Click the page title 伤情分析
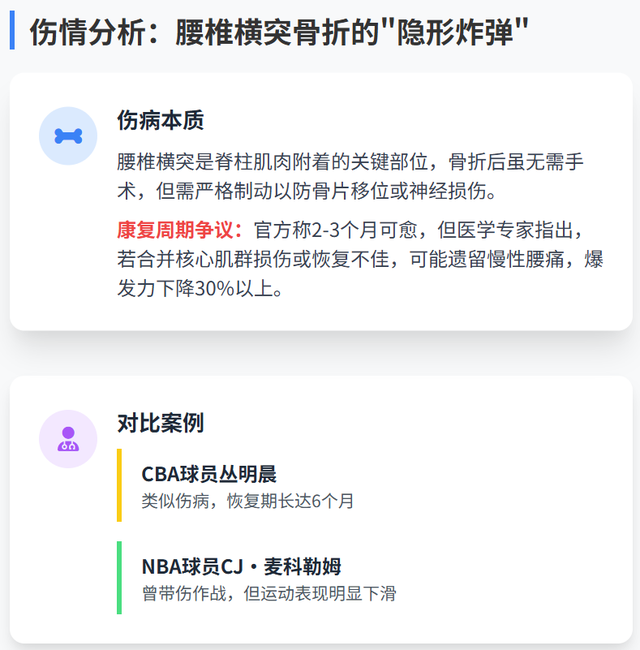Image resolution: width=640 pixels, height=650 pixels. (x=87, y=32)
